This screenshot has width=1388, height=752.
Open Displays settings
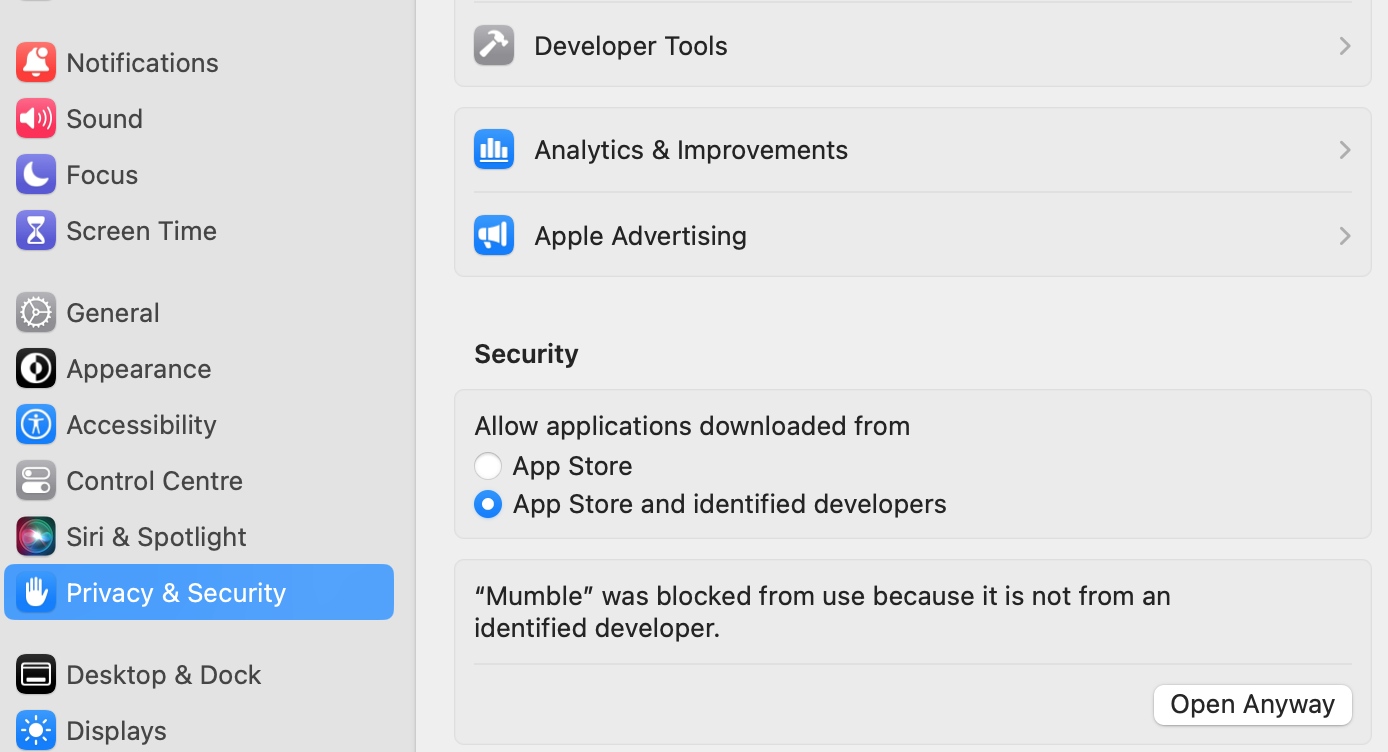(x=116, y=730)
